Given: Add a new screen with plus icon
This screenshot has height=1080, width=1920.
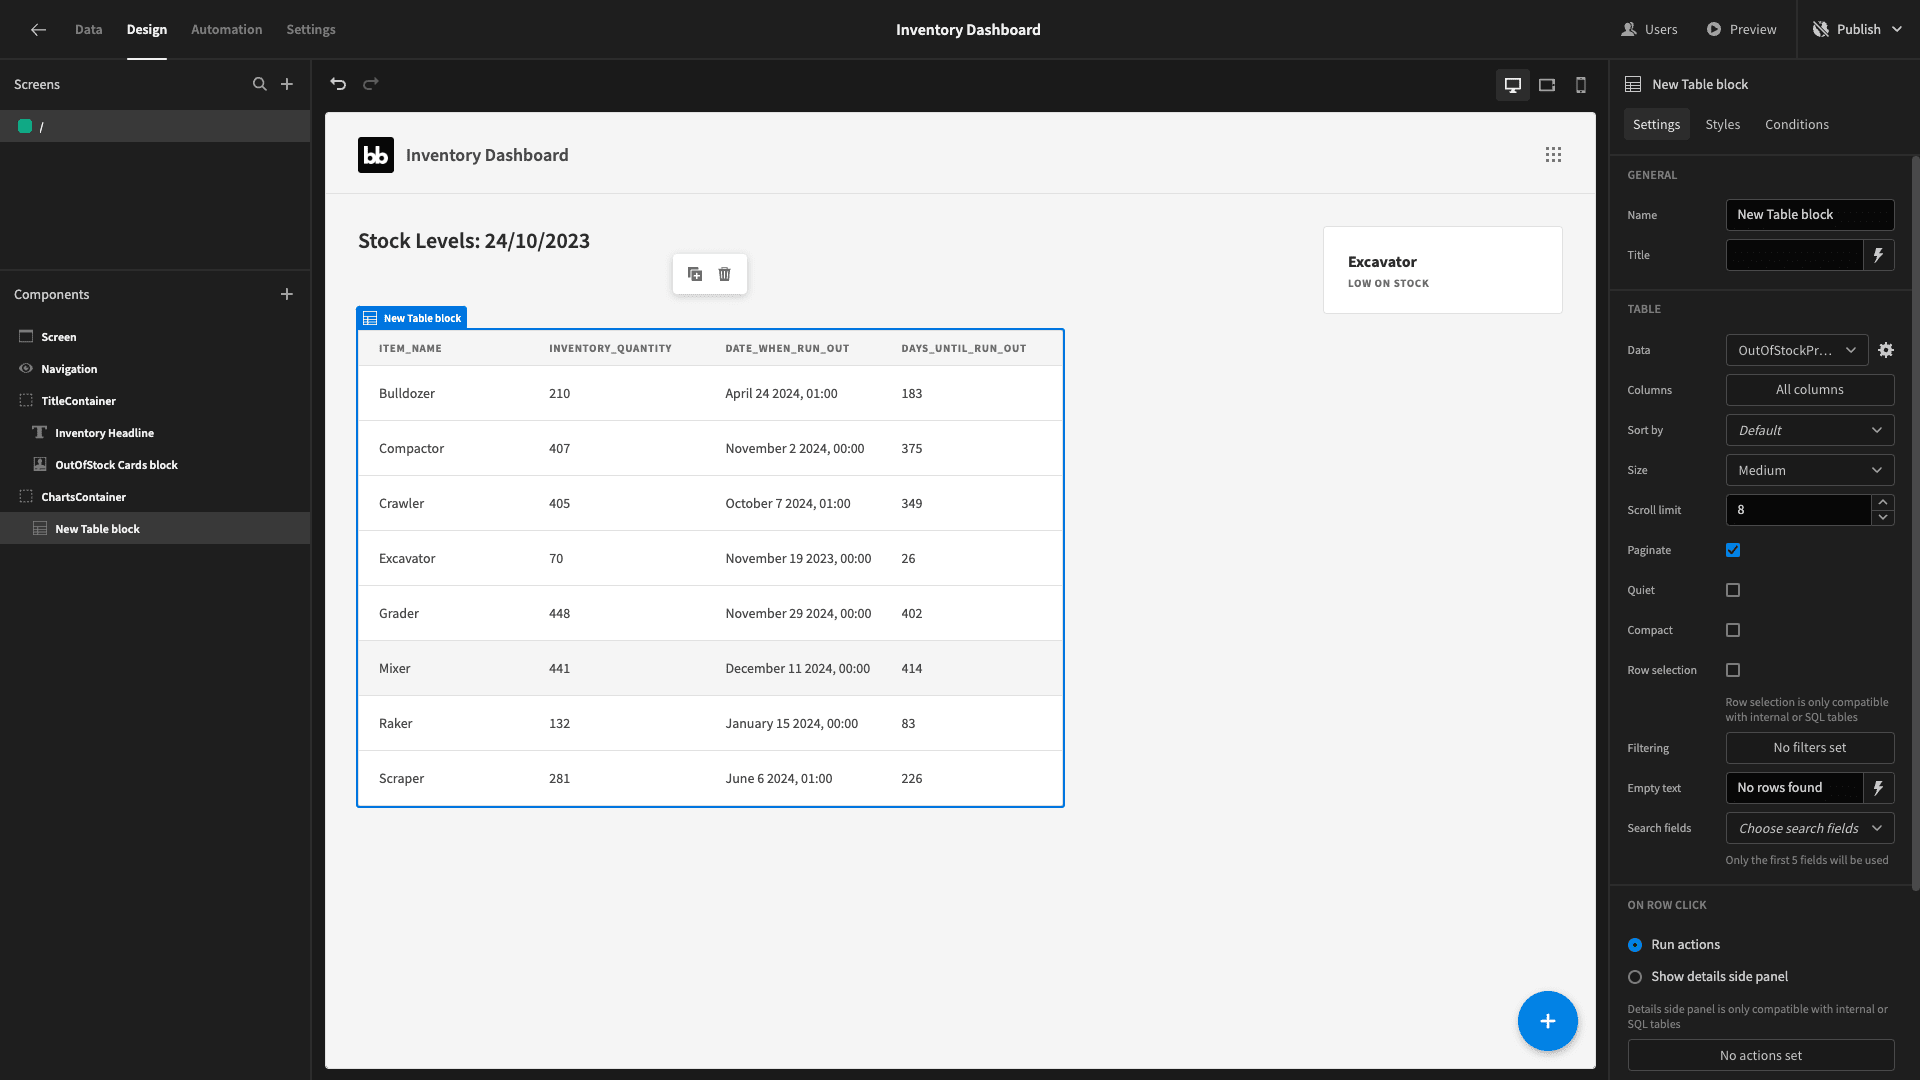Looking at the screenshot, I should pos(287,84).
